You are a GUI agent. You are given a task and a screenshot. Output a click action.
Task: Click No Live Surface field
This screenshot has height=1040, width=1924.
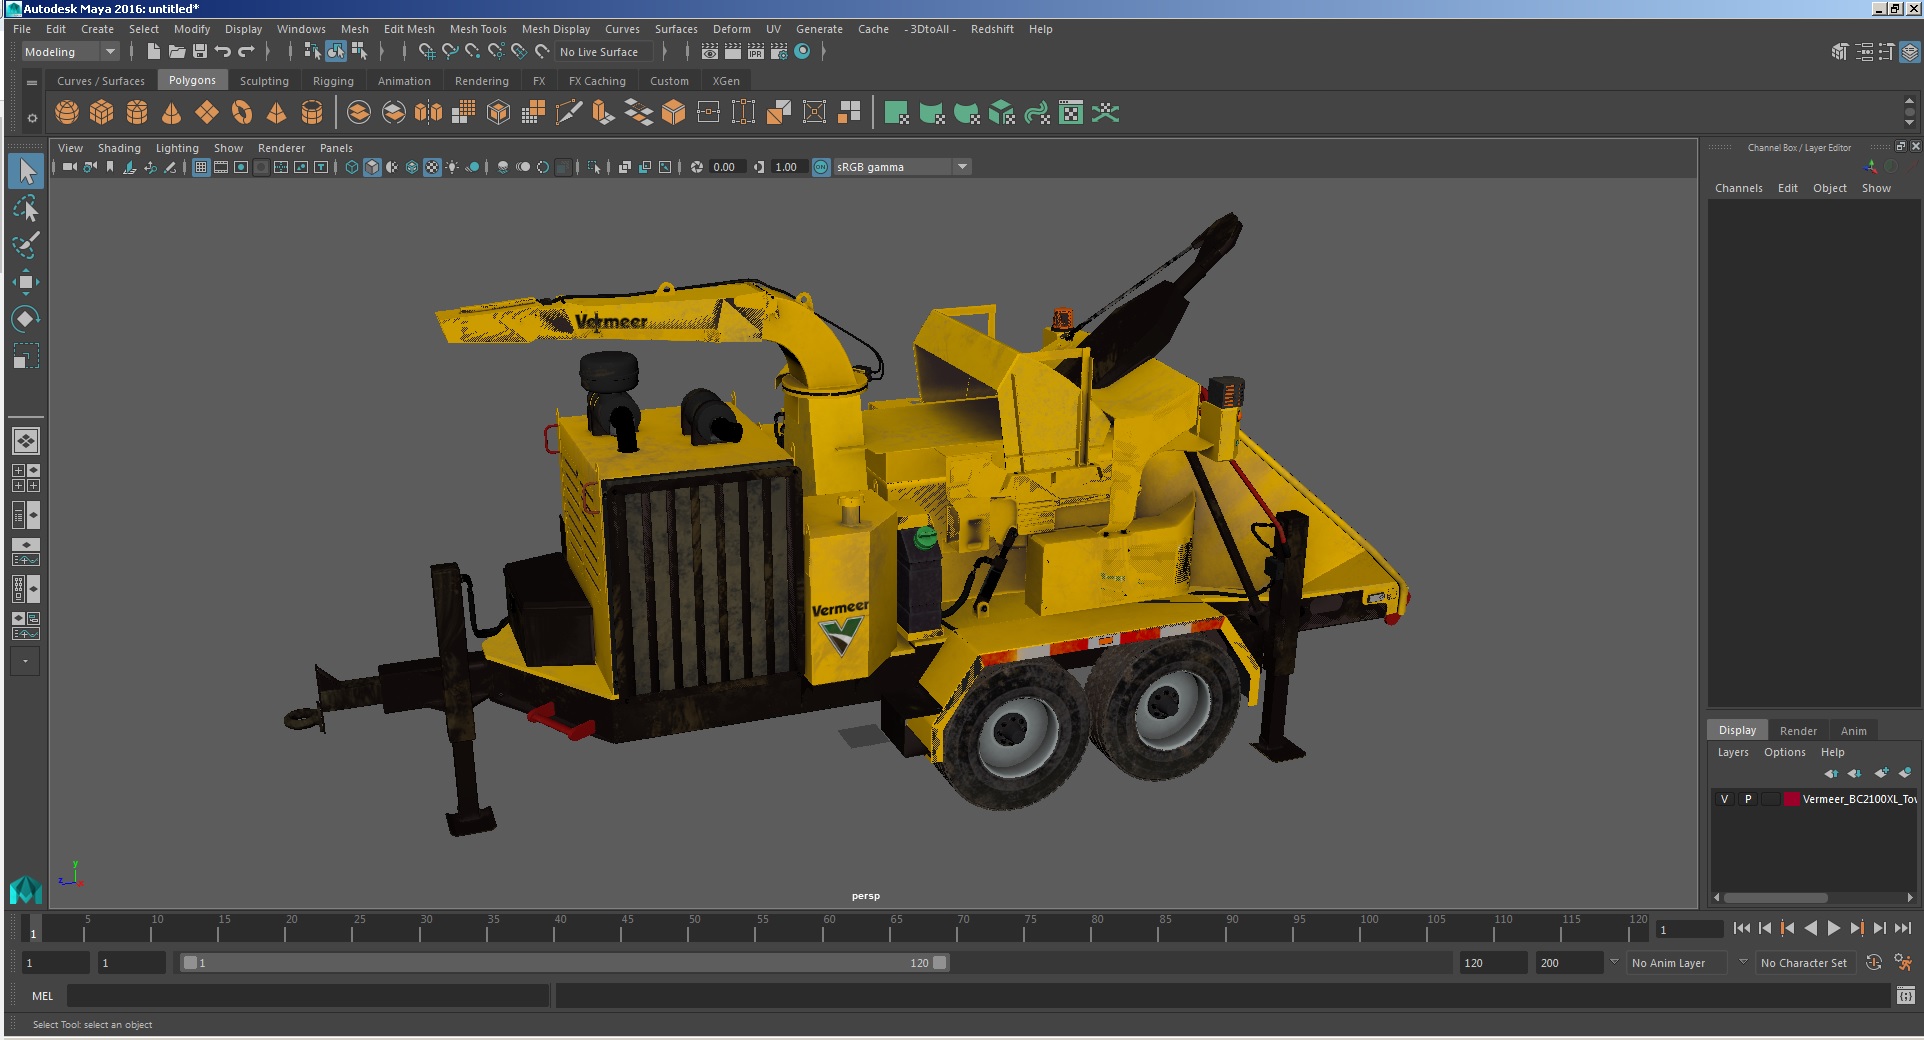(604, 52)
